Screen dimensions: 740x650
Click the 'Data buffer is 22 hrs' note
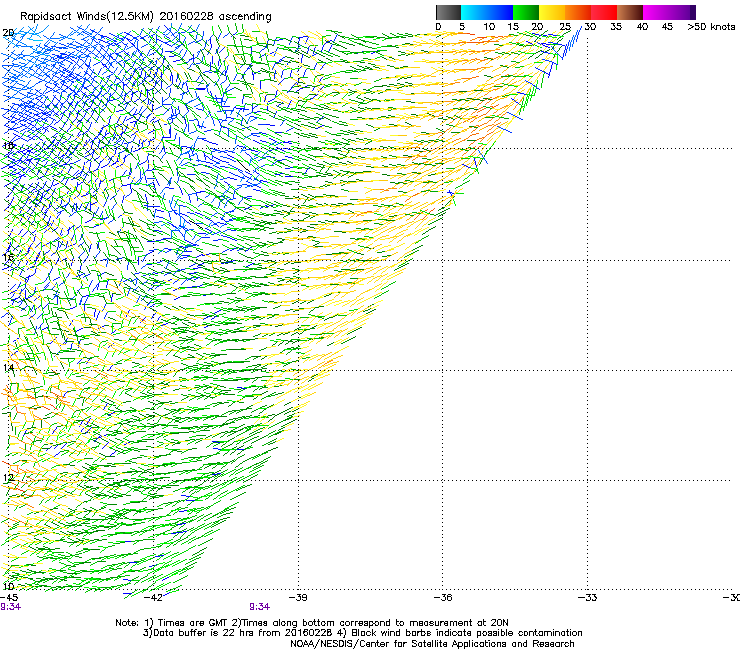(362, 633)
